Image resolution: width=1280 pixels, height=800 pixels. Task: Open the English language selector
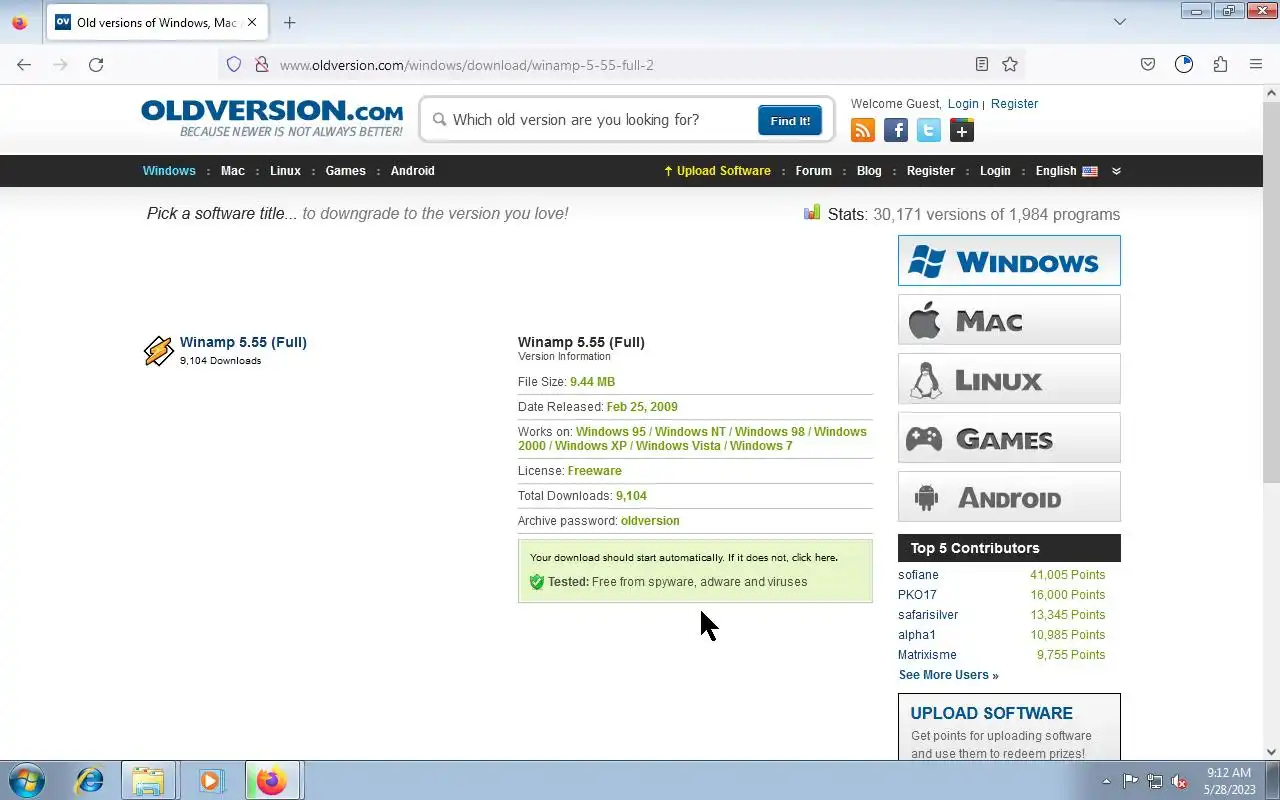click(x=1066, y=171)
